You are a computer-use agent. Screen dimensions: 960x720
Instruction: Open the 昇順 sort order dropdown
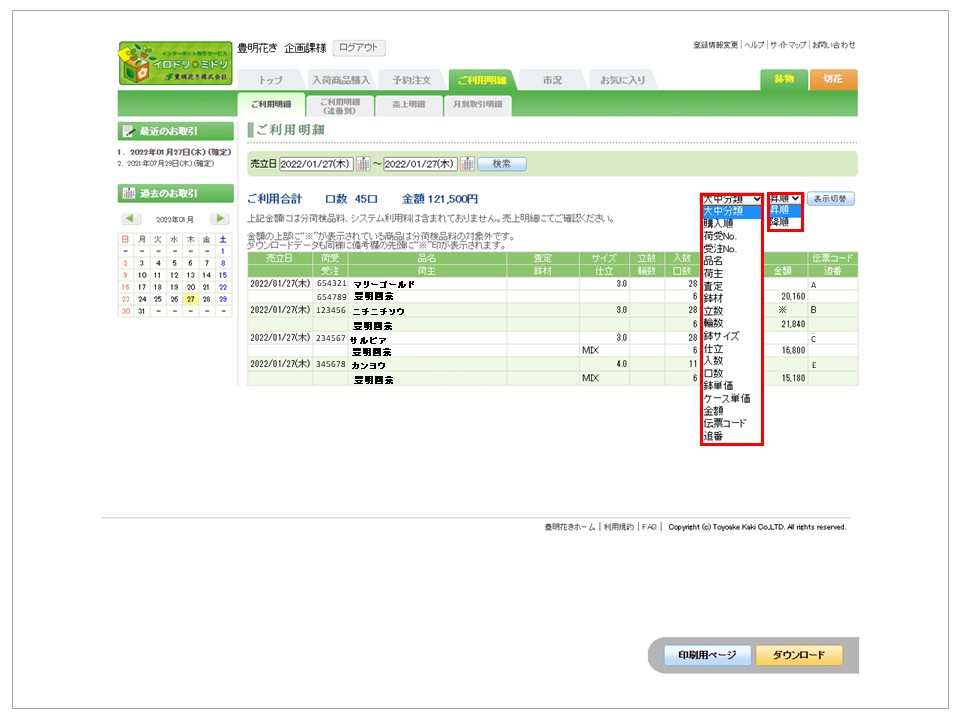pos(785,199)
